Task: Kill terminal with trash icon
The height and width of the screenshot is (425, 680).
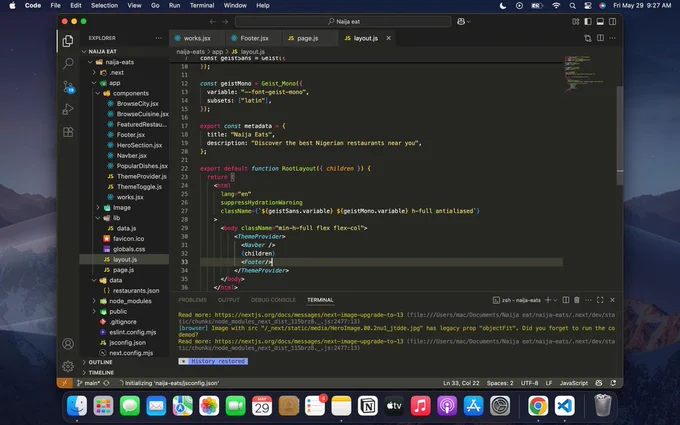Action: 577,300
